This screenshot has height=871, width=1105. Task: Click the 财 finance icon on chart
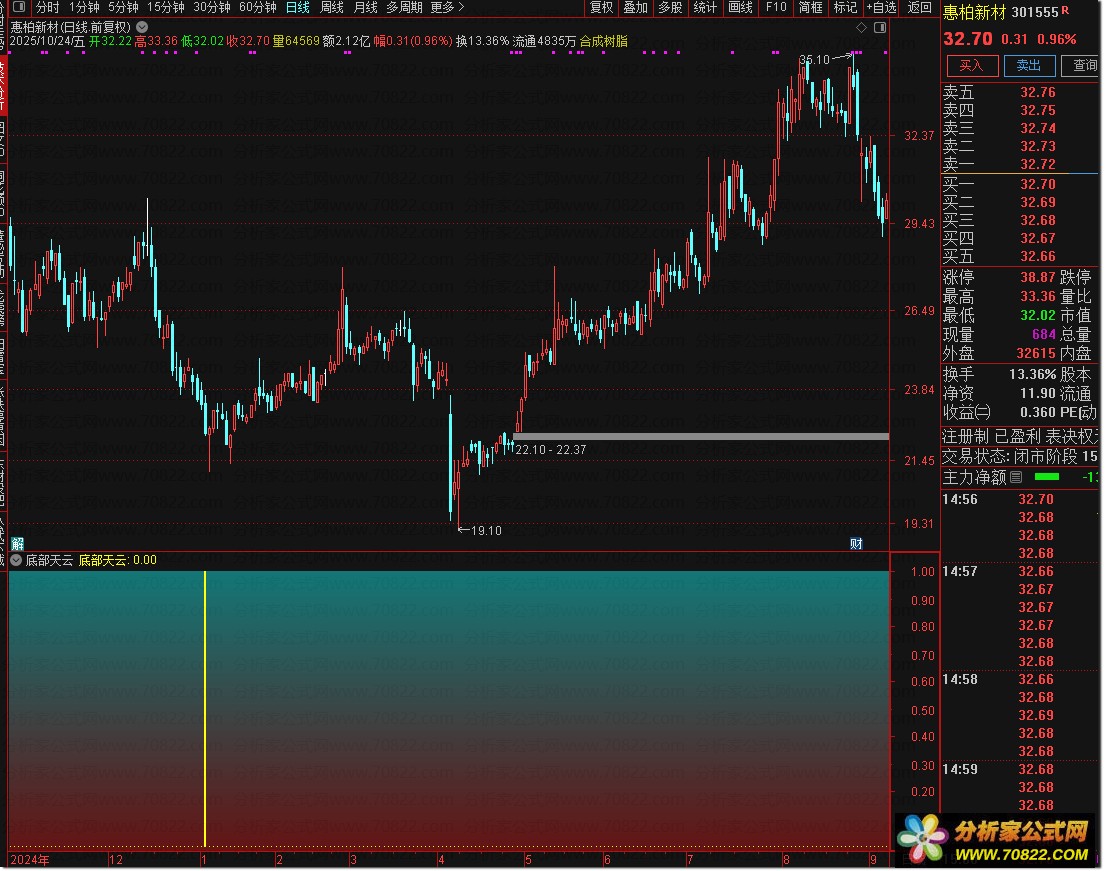tap(856, 543)
